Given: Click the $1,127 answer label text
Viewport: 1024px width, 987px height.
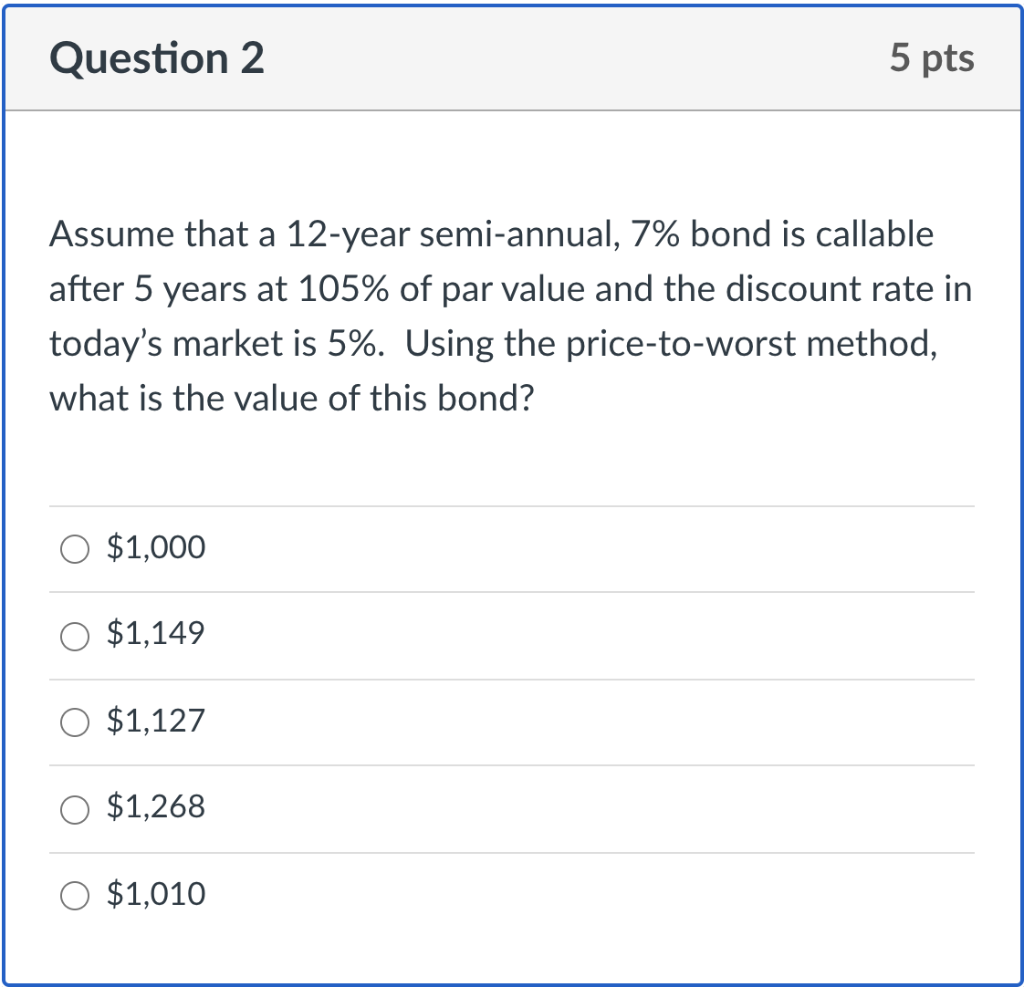Looking at the screenshot, I should 155,721.
